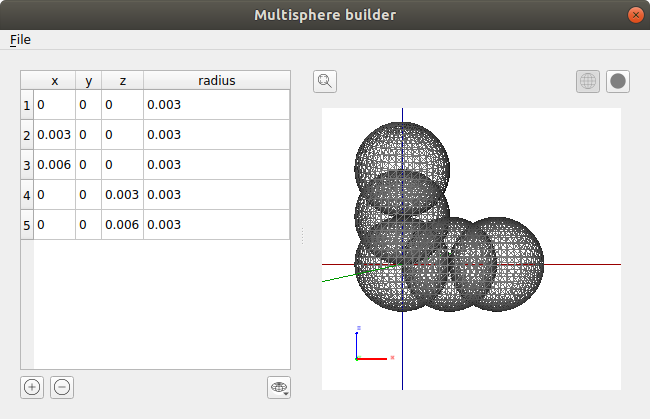This screenshot has width=650, height=419.
Task: Switch to wireframe rendering mode
Action: (588, 81)
